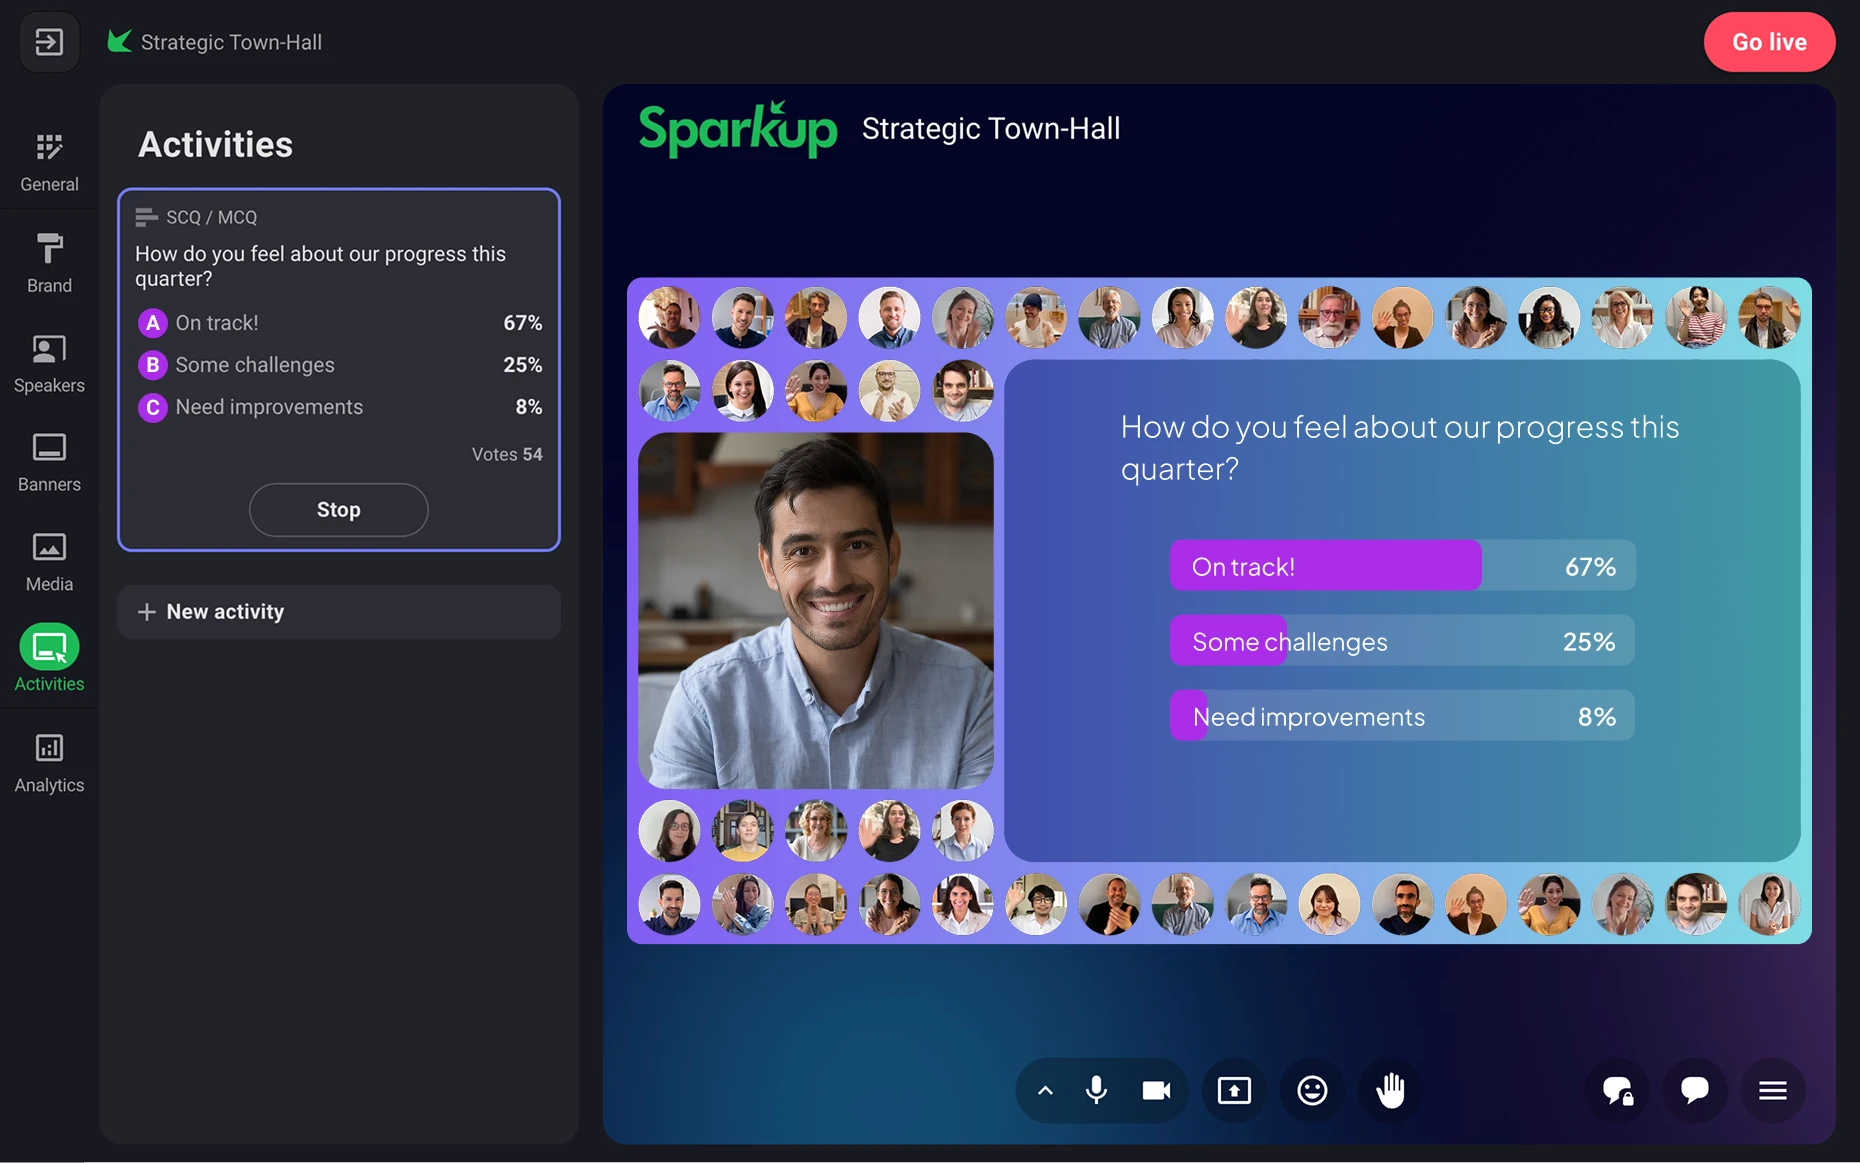The image size is (1860, 1163).
Task: Open the hamburger menu in stage controls
Action: (x=1773, y=1091)
